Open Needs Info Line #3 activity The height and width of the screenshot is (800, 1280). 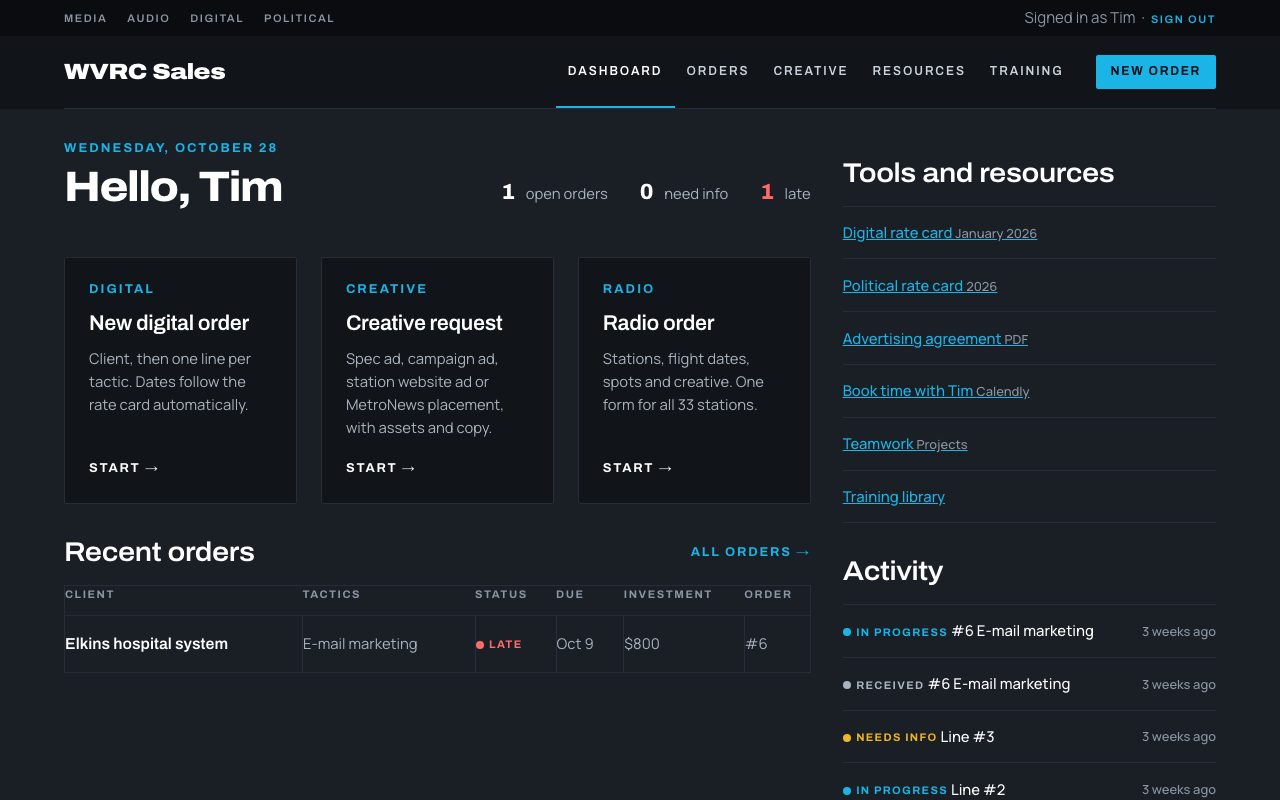1029,737
